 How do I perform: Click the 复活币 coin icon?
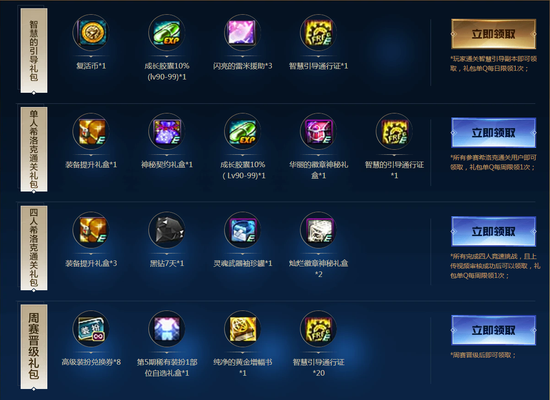91,33
